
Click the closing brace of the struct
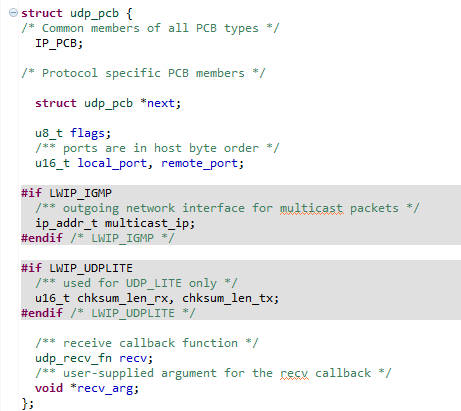pyautogui.click(x=25, y=403)
